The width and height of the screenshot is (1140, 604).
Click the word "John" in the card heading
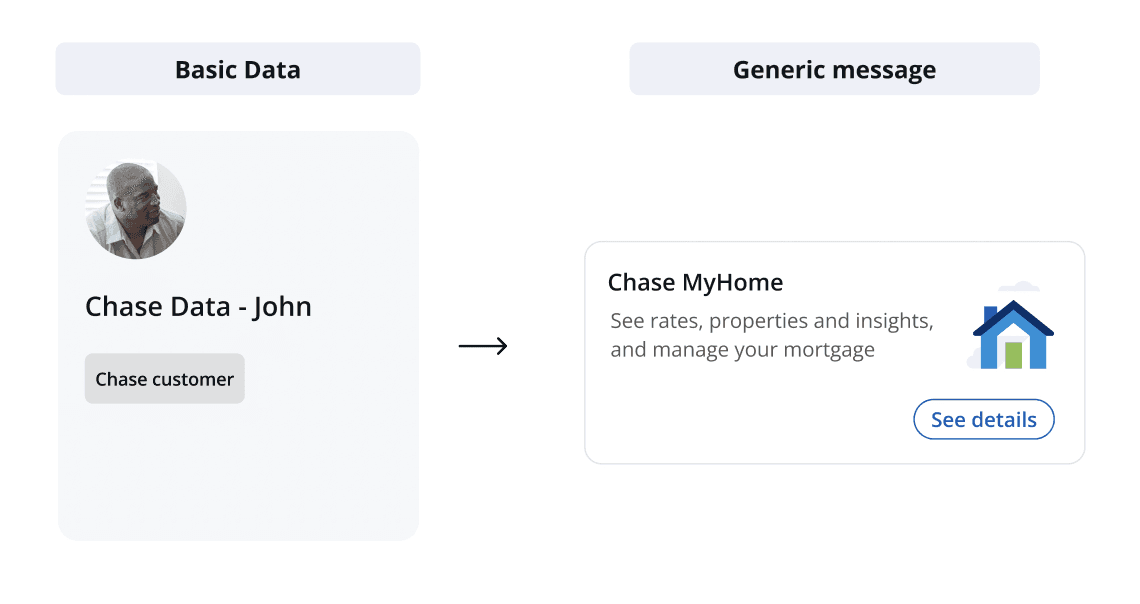(282, 306)
